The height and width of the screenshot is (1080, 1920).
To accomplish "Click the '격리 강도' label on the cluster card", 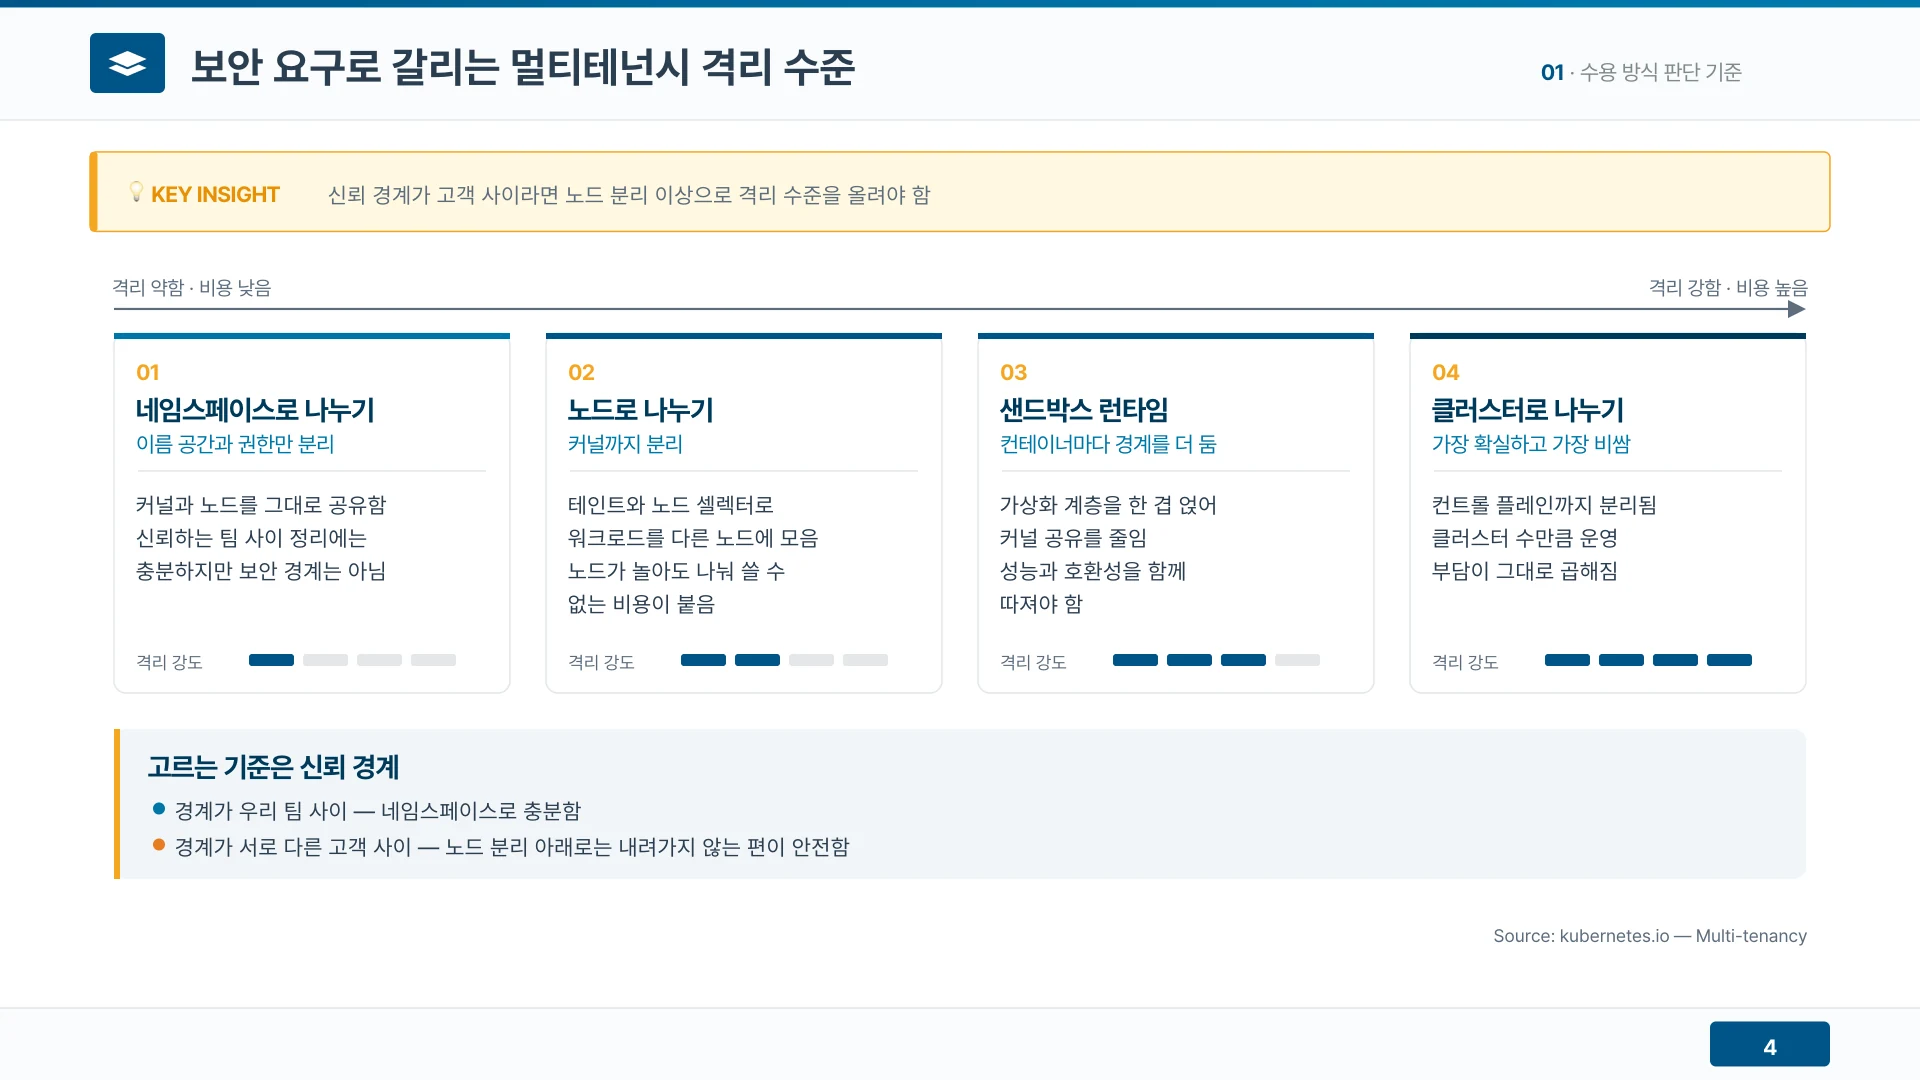I will point(1465,661).
